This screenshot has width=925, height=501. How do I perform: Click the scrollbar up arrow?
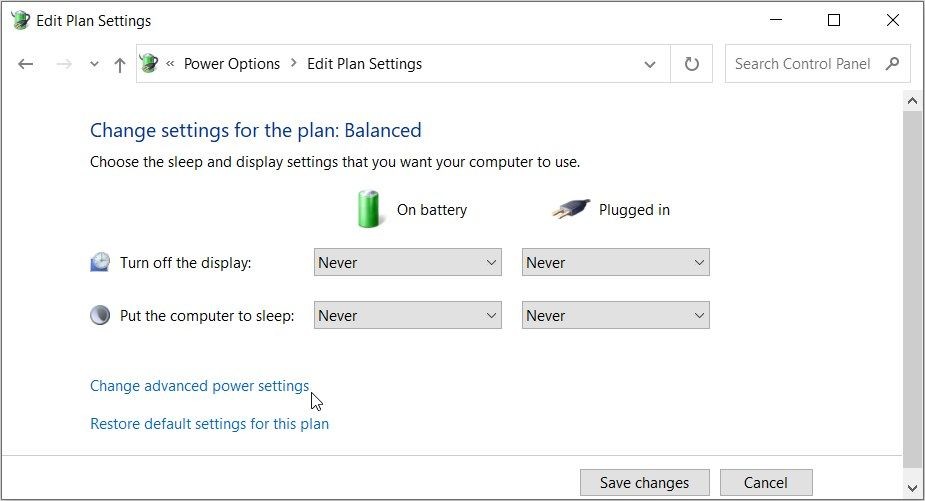[x=913, y=101]
